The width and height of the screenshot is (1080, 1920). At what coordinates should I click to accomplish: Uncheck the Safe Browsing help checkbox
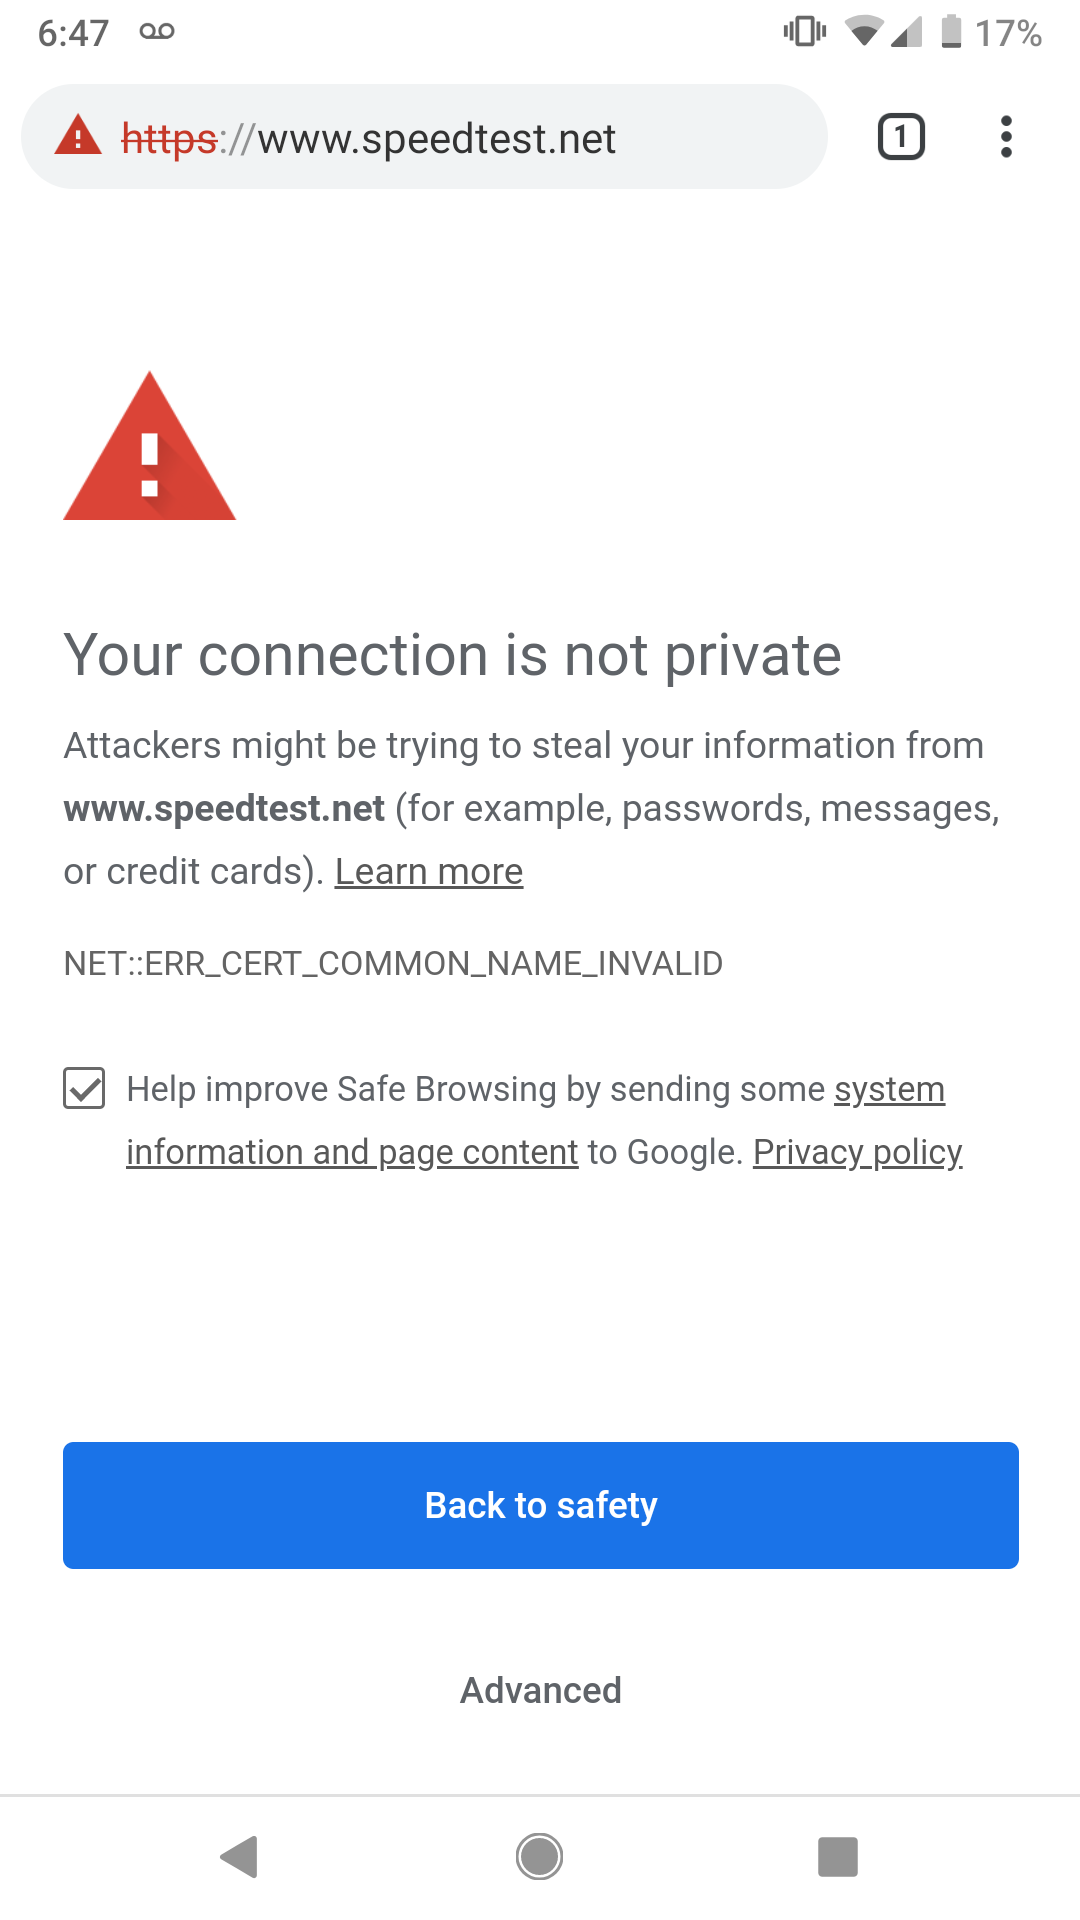(84, 1088)
